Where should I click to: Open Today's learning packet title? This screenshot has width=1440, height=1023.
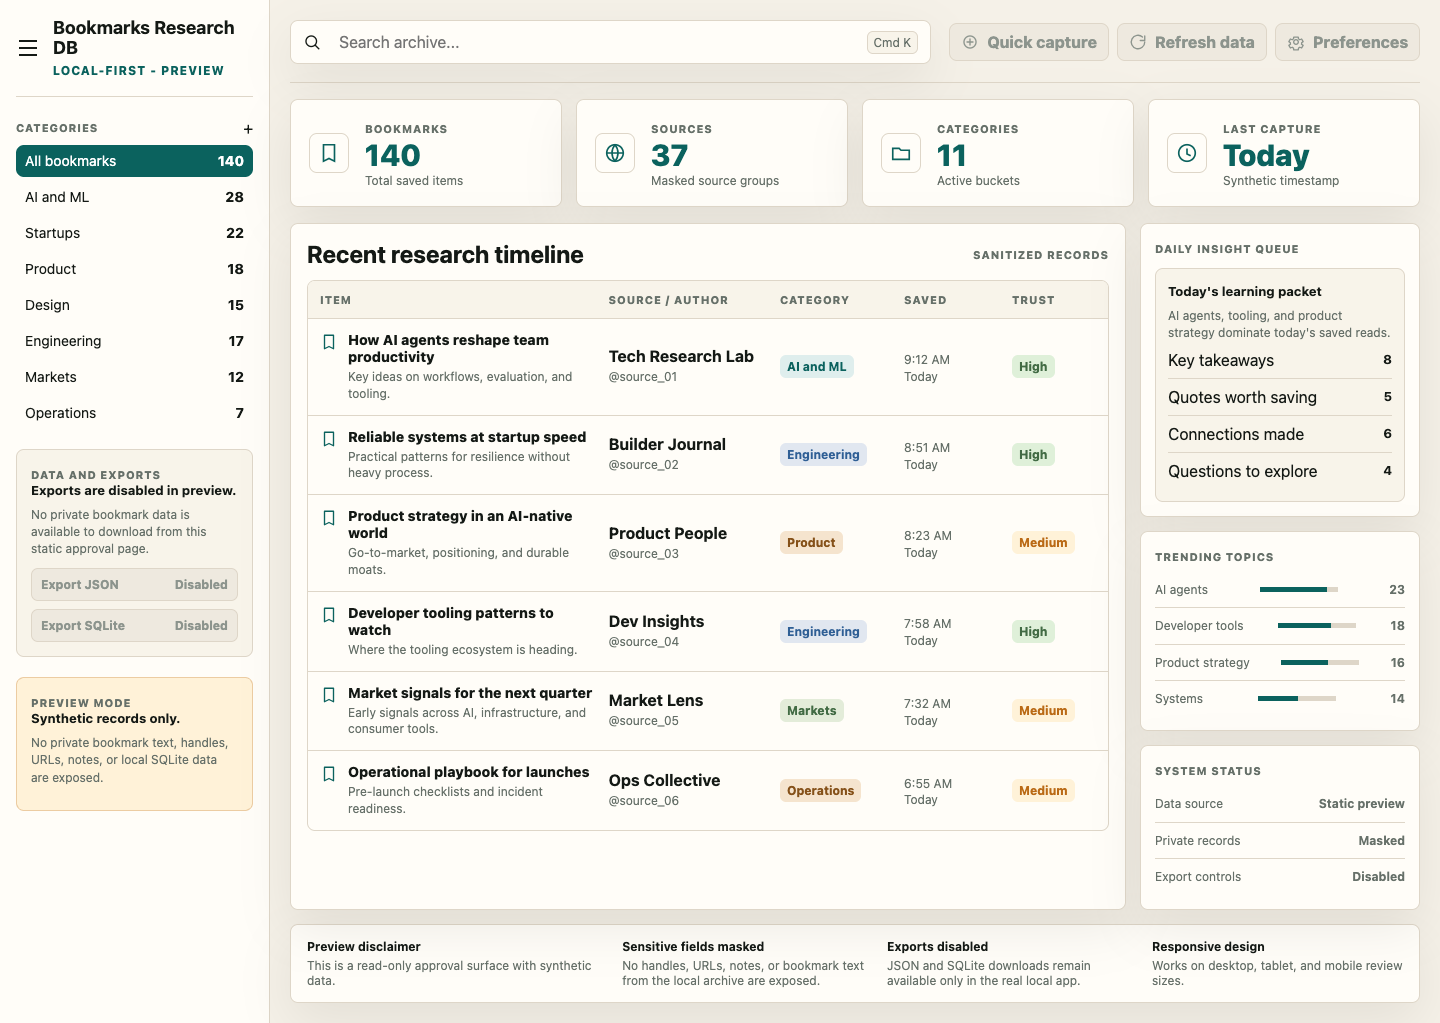1245,292
